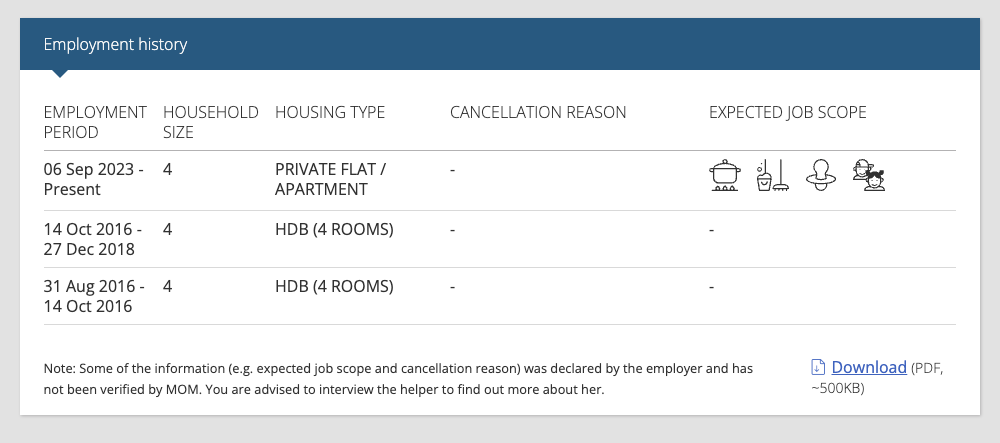1000x443 pixels.
Task: Click the cooking pot job scope icon
Action: click(725, 175)
